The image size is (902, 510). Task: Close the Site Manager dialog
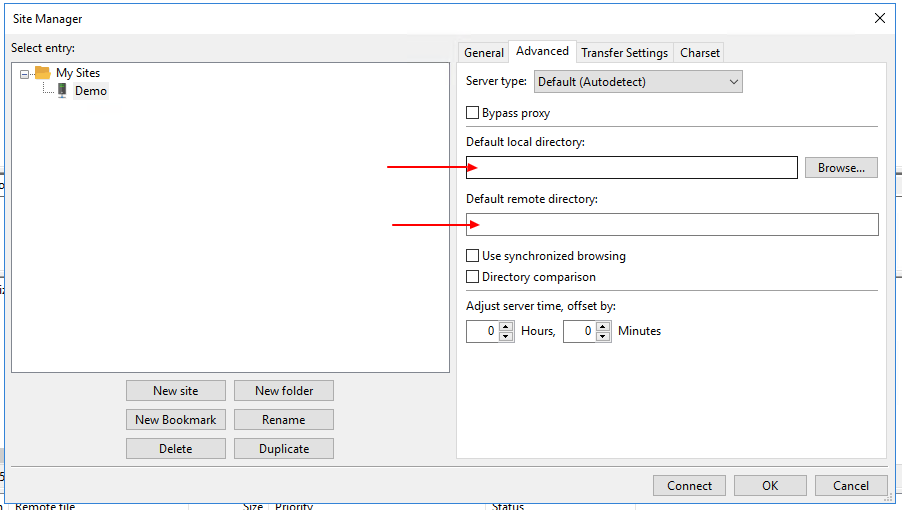tap(880, 18)
